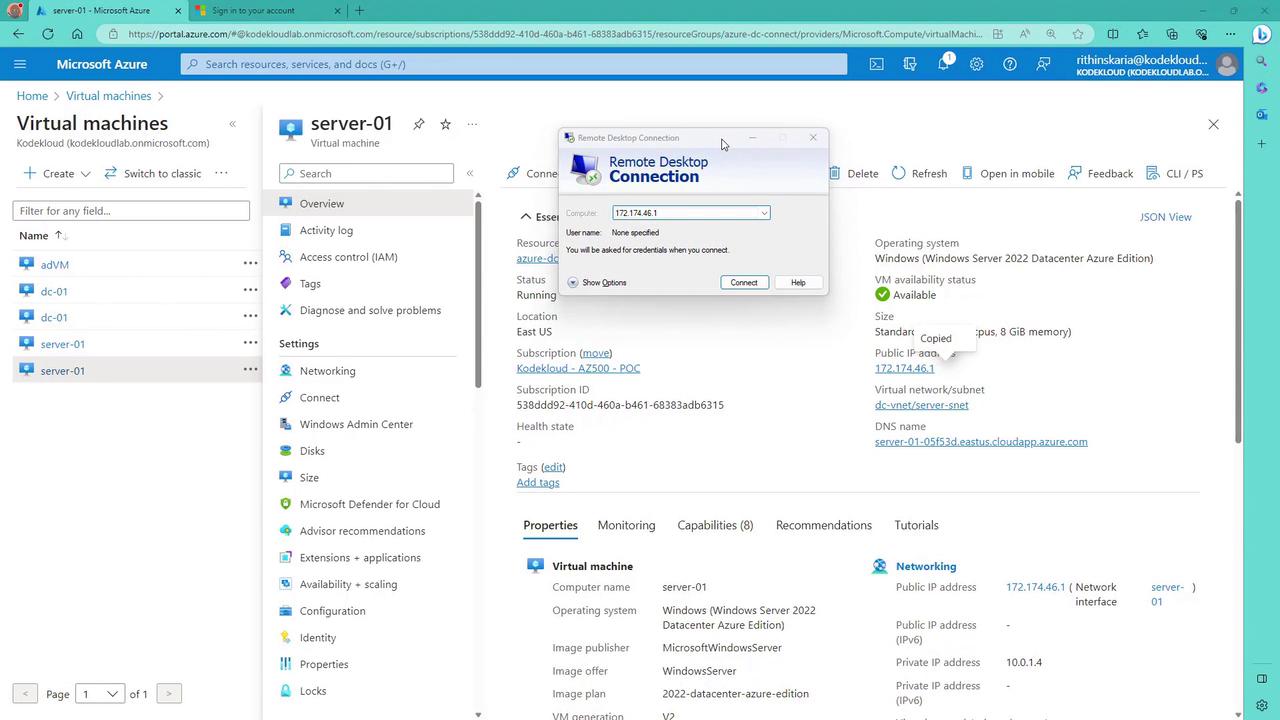Open the Computer dropdown in Remote Desktop Connection

point(764,213)
